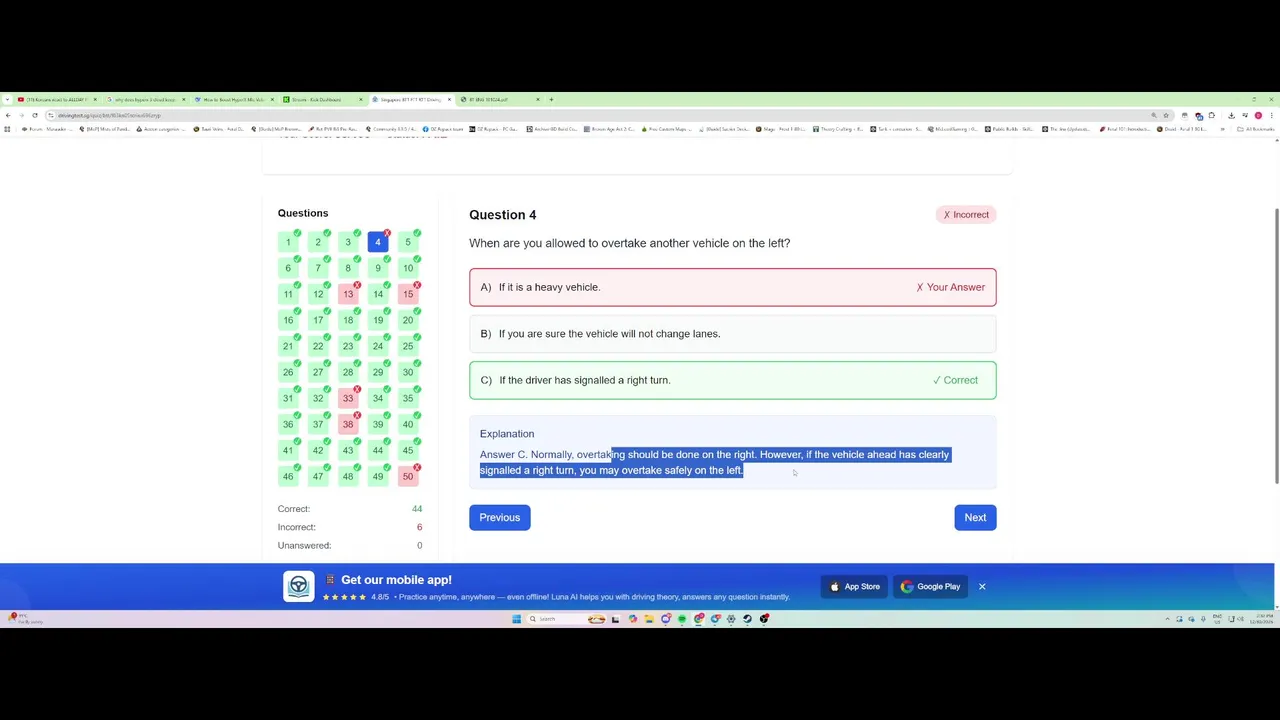This screenshot has height=720, width=1280.
Task: Open a new browser tab with plus
Action: click(551, 99)
